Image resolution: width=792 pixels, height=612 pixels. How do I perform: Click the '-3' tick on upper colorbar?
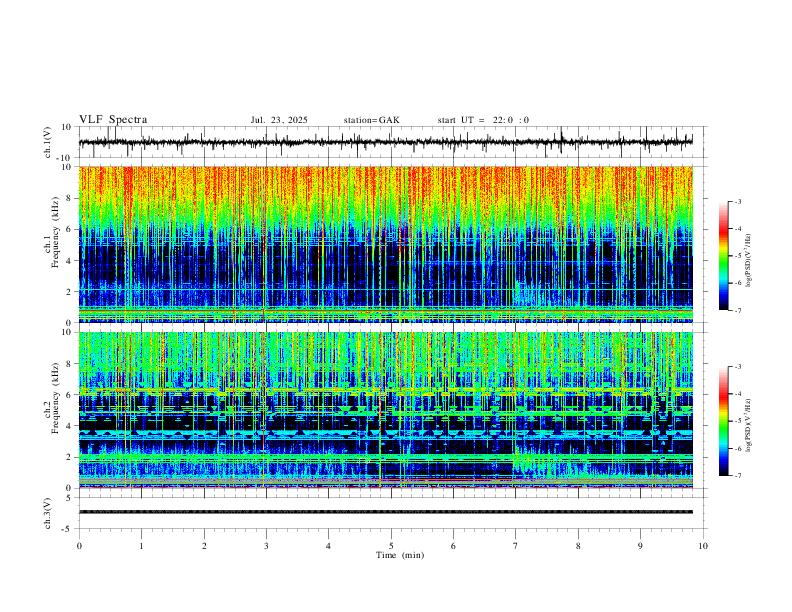pyautogui.click(x=738, y=201)
